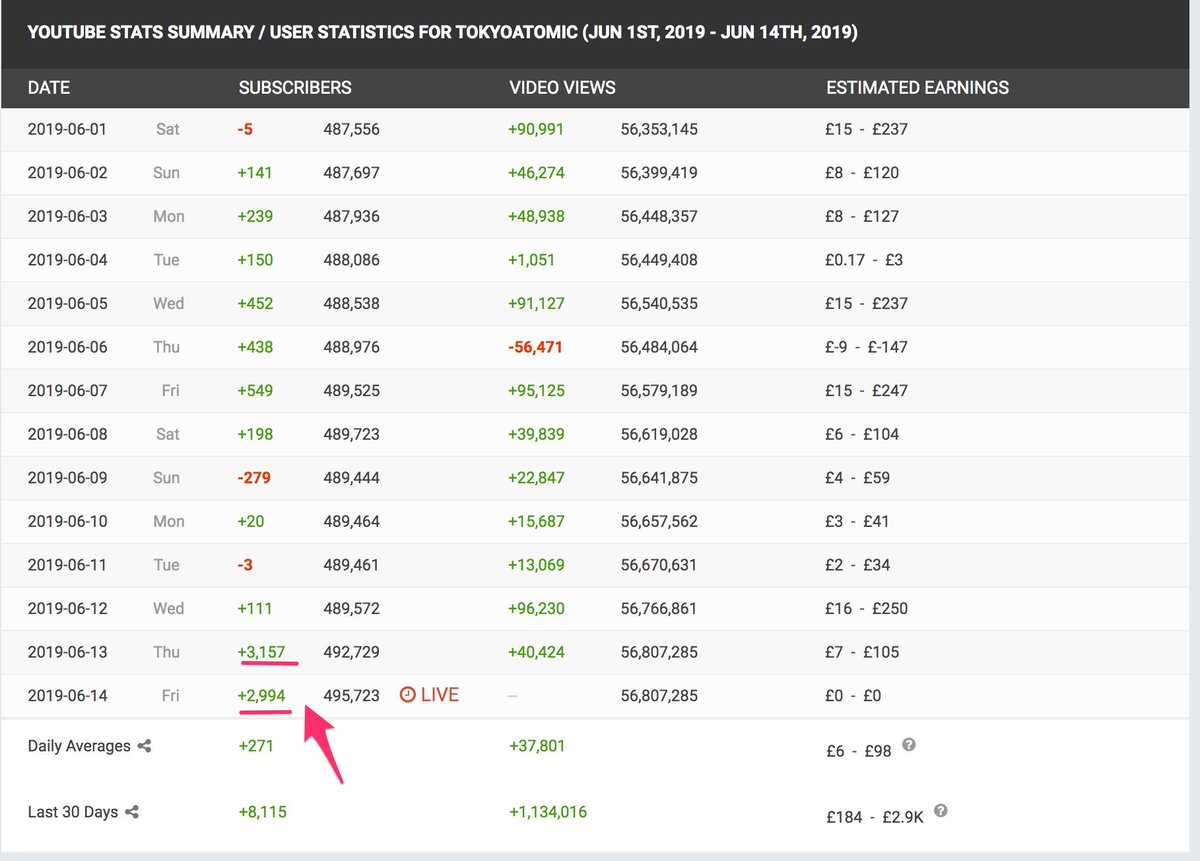This screenshot has height=861, width=1200.
Task: Select the date 2019-06-01
Action: (67, 129)
